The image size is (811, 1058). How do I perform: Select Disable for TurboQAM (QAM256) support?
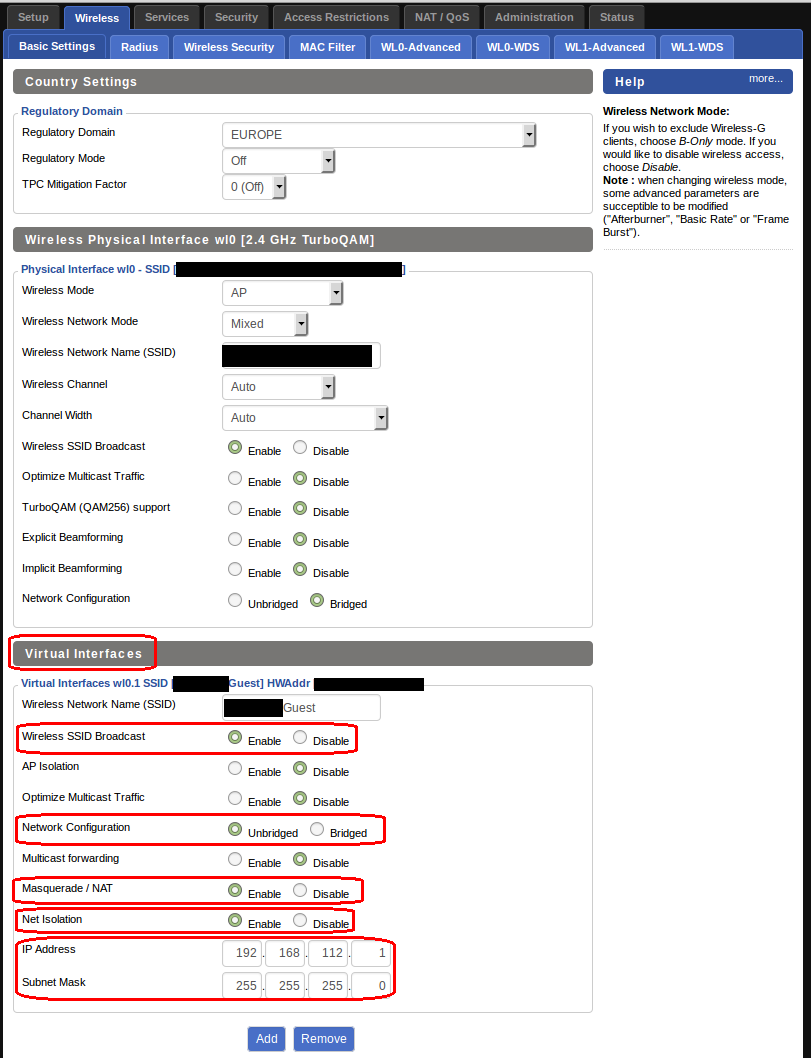(300, 508)
